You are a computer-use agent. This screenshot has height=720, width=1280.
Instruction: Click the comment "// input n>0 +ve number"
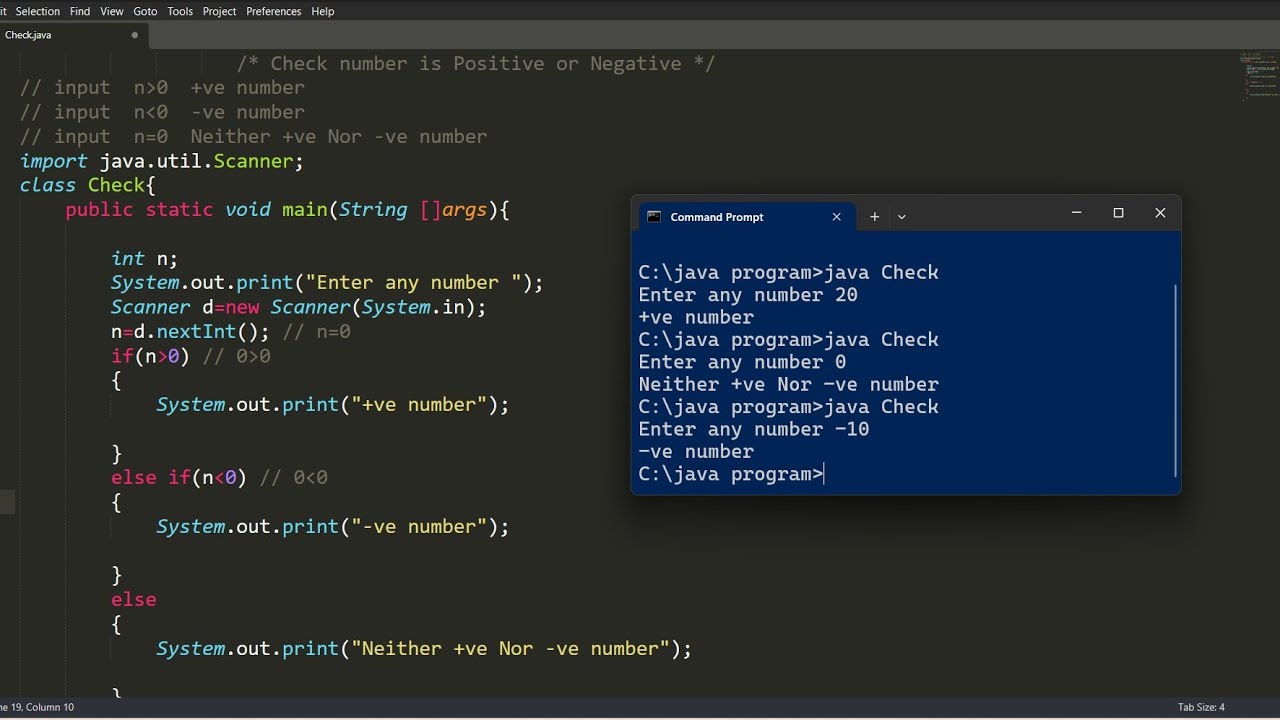pyautogui.click(x=162, y=88)
